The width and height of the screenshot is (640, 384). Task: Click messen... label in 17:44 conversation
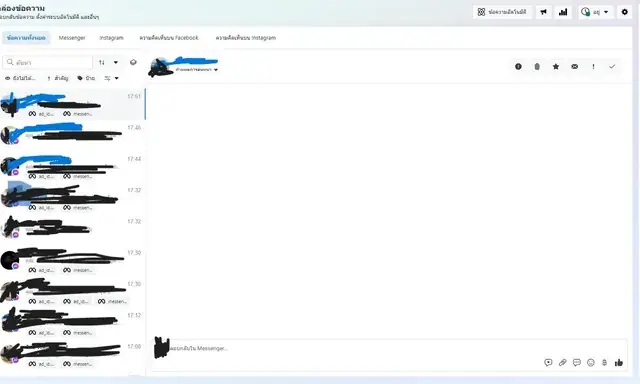pos(78,176)
